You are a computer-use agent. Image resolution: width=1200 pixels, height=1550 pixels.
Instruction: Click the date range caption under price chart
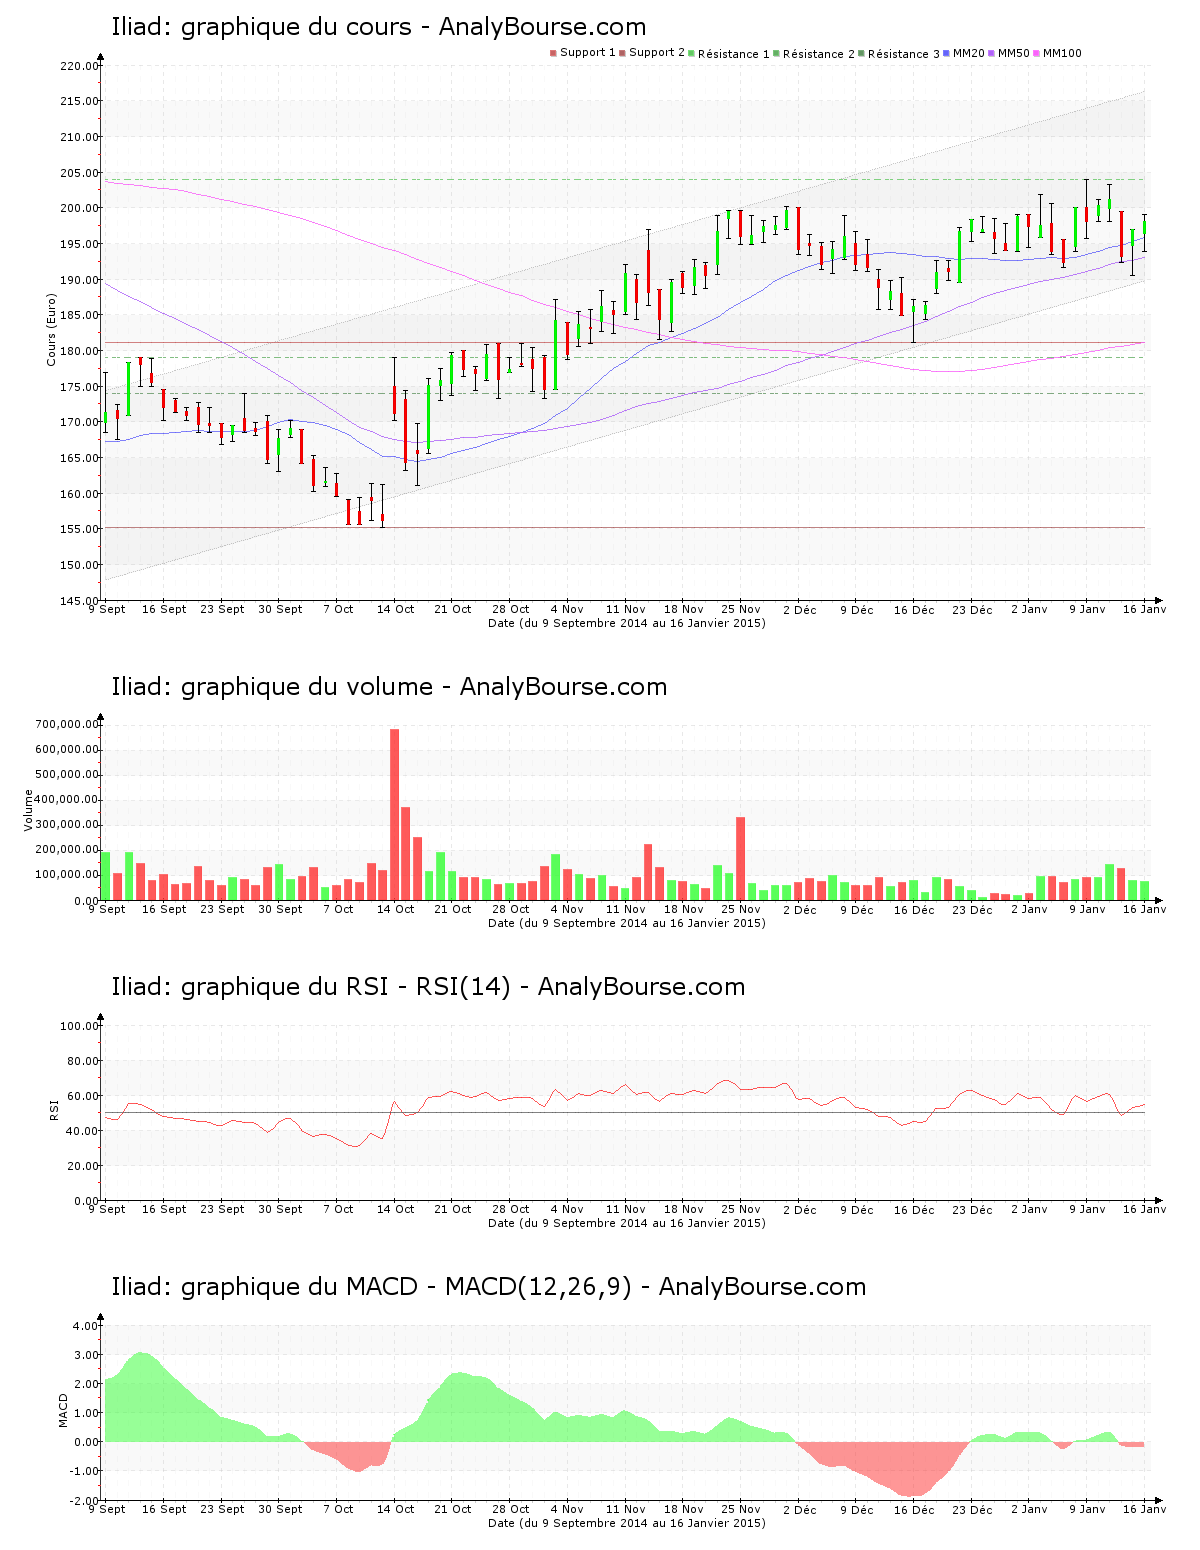click(x=626, y=623)
